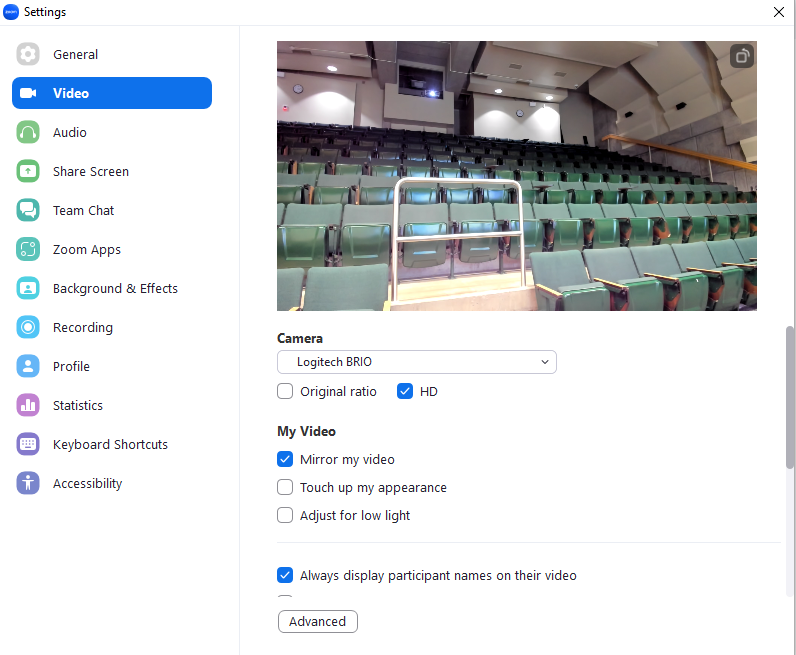This screenshot has width=796, height=655.
Task: Switch to Keyboard Shortcuts settings
Action: 110,444
